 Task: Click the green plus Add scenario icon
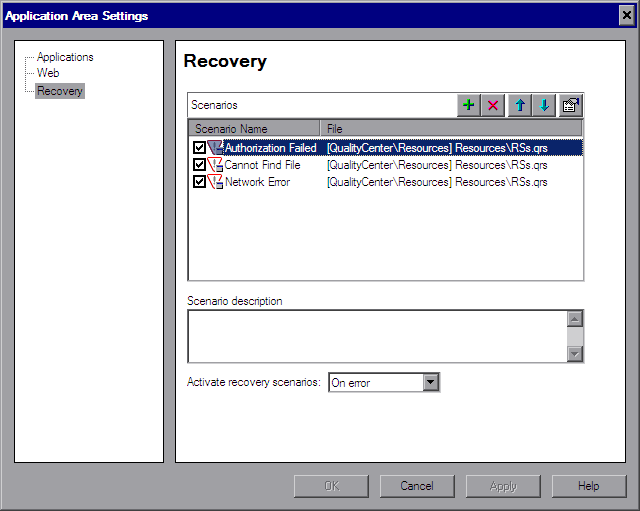[468, 106]
